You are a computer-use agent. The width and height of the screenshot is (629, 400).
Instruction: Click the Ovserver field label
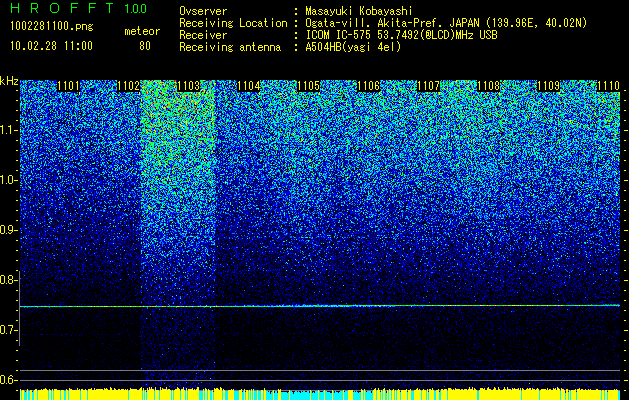[x=203, y=11]
